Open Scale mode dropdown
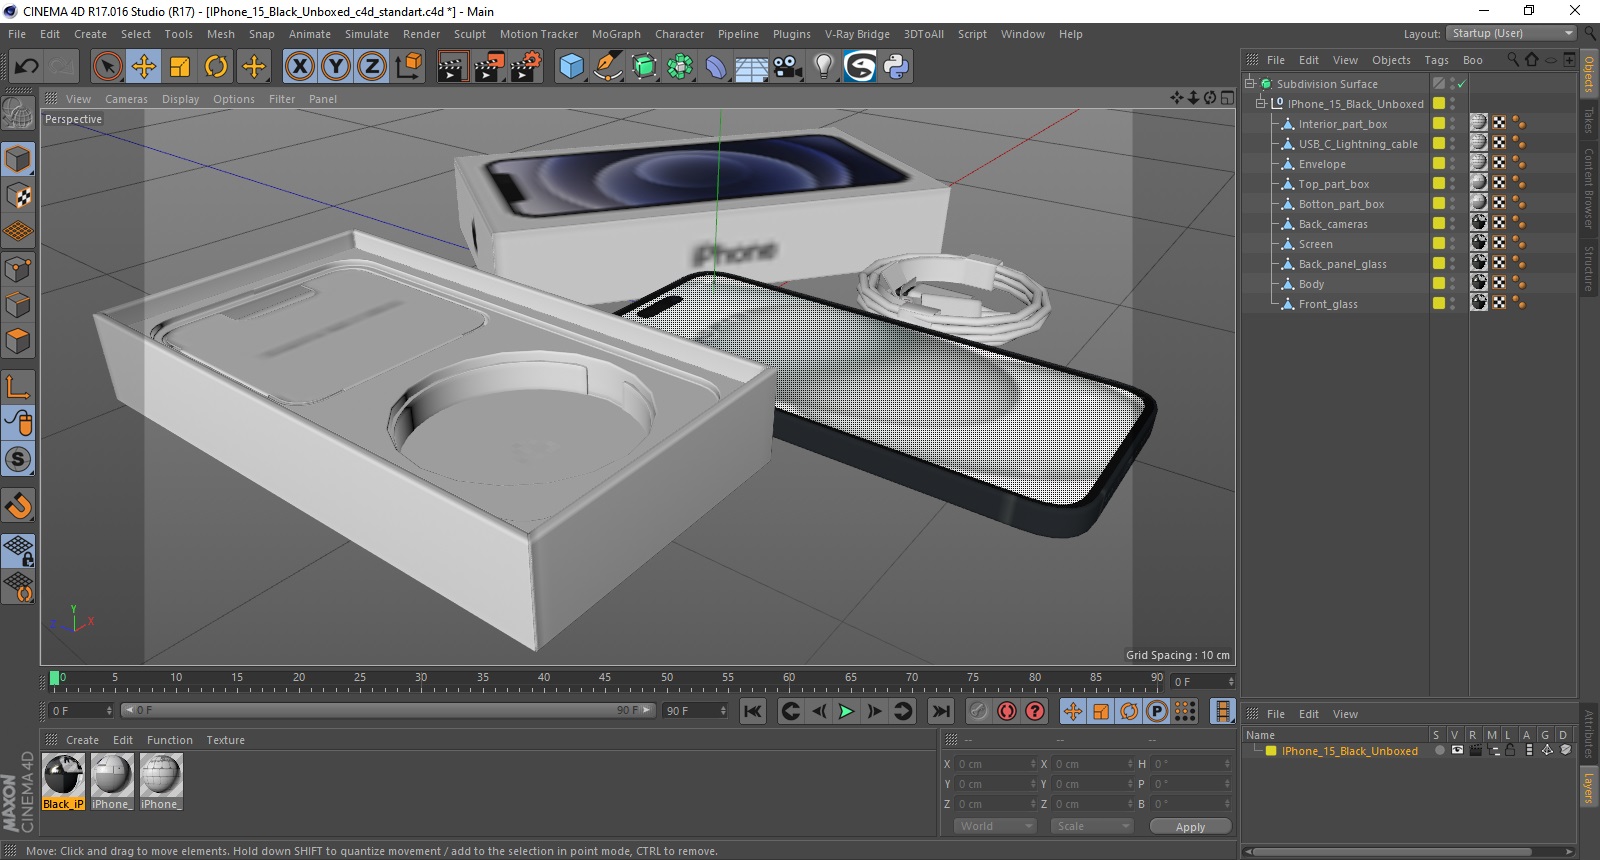 click(1091, 826)
